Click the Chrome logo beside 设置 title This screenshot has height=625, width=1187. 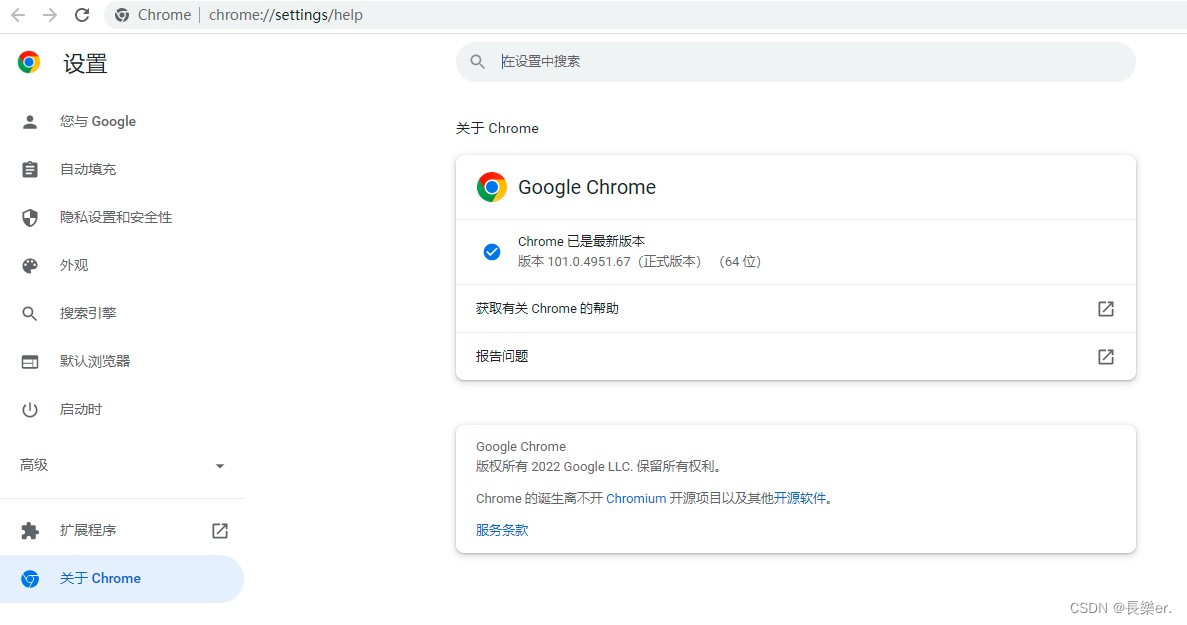[30, 62]
